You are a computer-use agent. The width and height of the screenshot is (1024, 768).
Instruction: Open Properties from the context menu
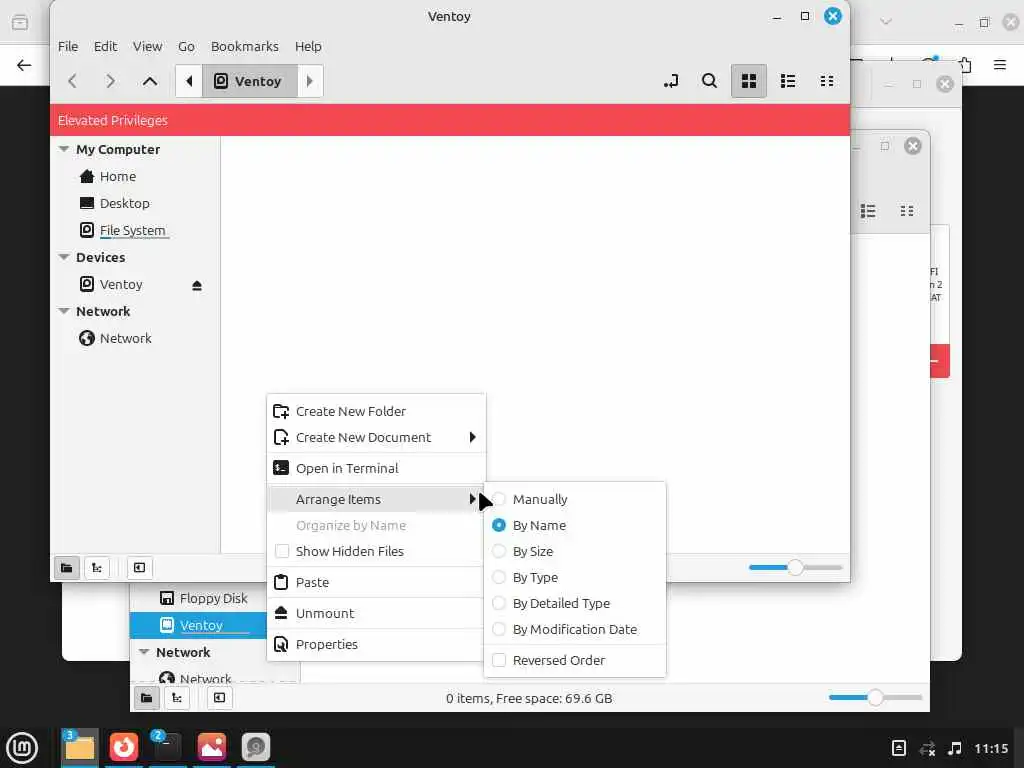376,644
